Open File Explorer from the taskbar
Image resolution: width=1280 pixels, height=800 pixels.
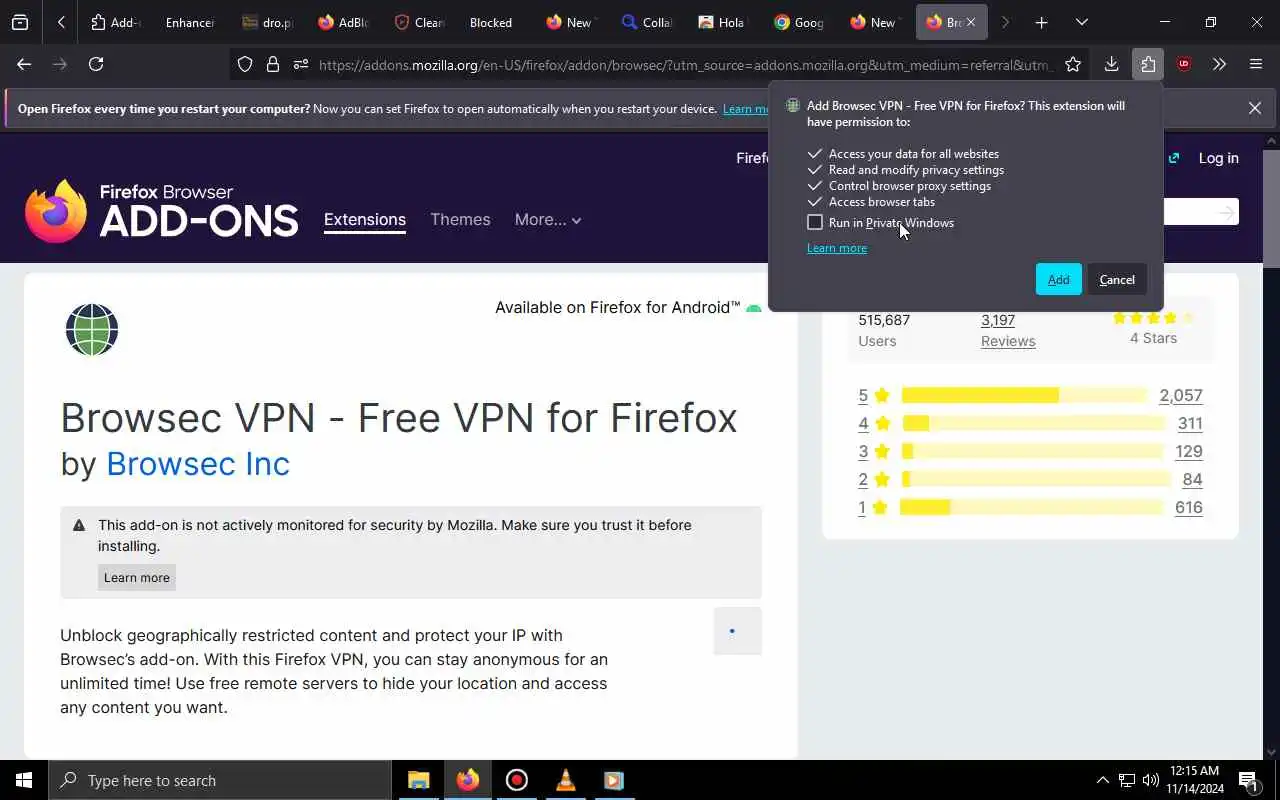pos(419,780)
